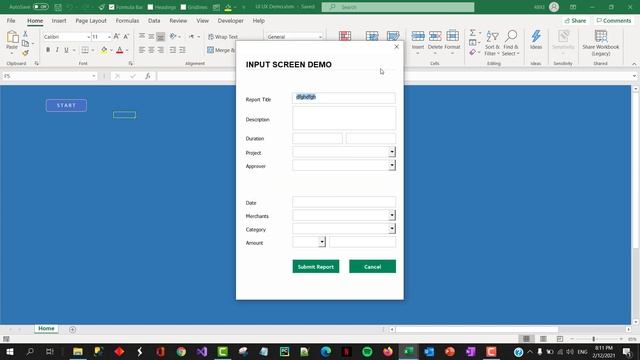Switch to the Formulas tab
The height and width of the screenshot is (360, 640).
(127, 21)
